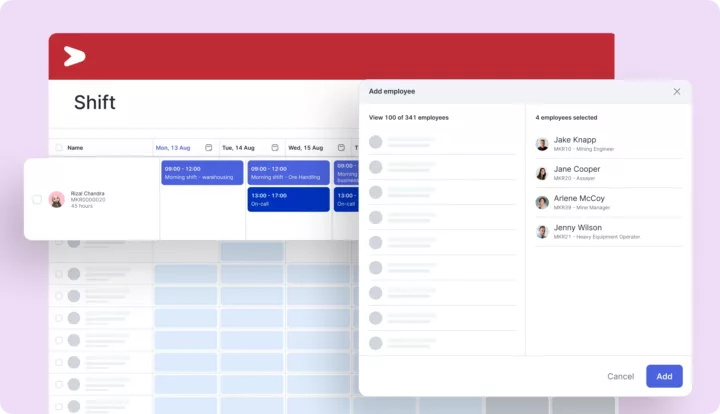Click Jake Knapp's profile photo

click(x=542, y=144)
